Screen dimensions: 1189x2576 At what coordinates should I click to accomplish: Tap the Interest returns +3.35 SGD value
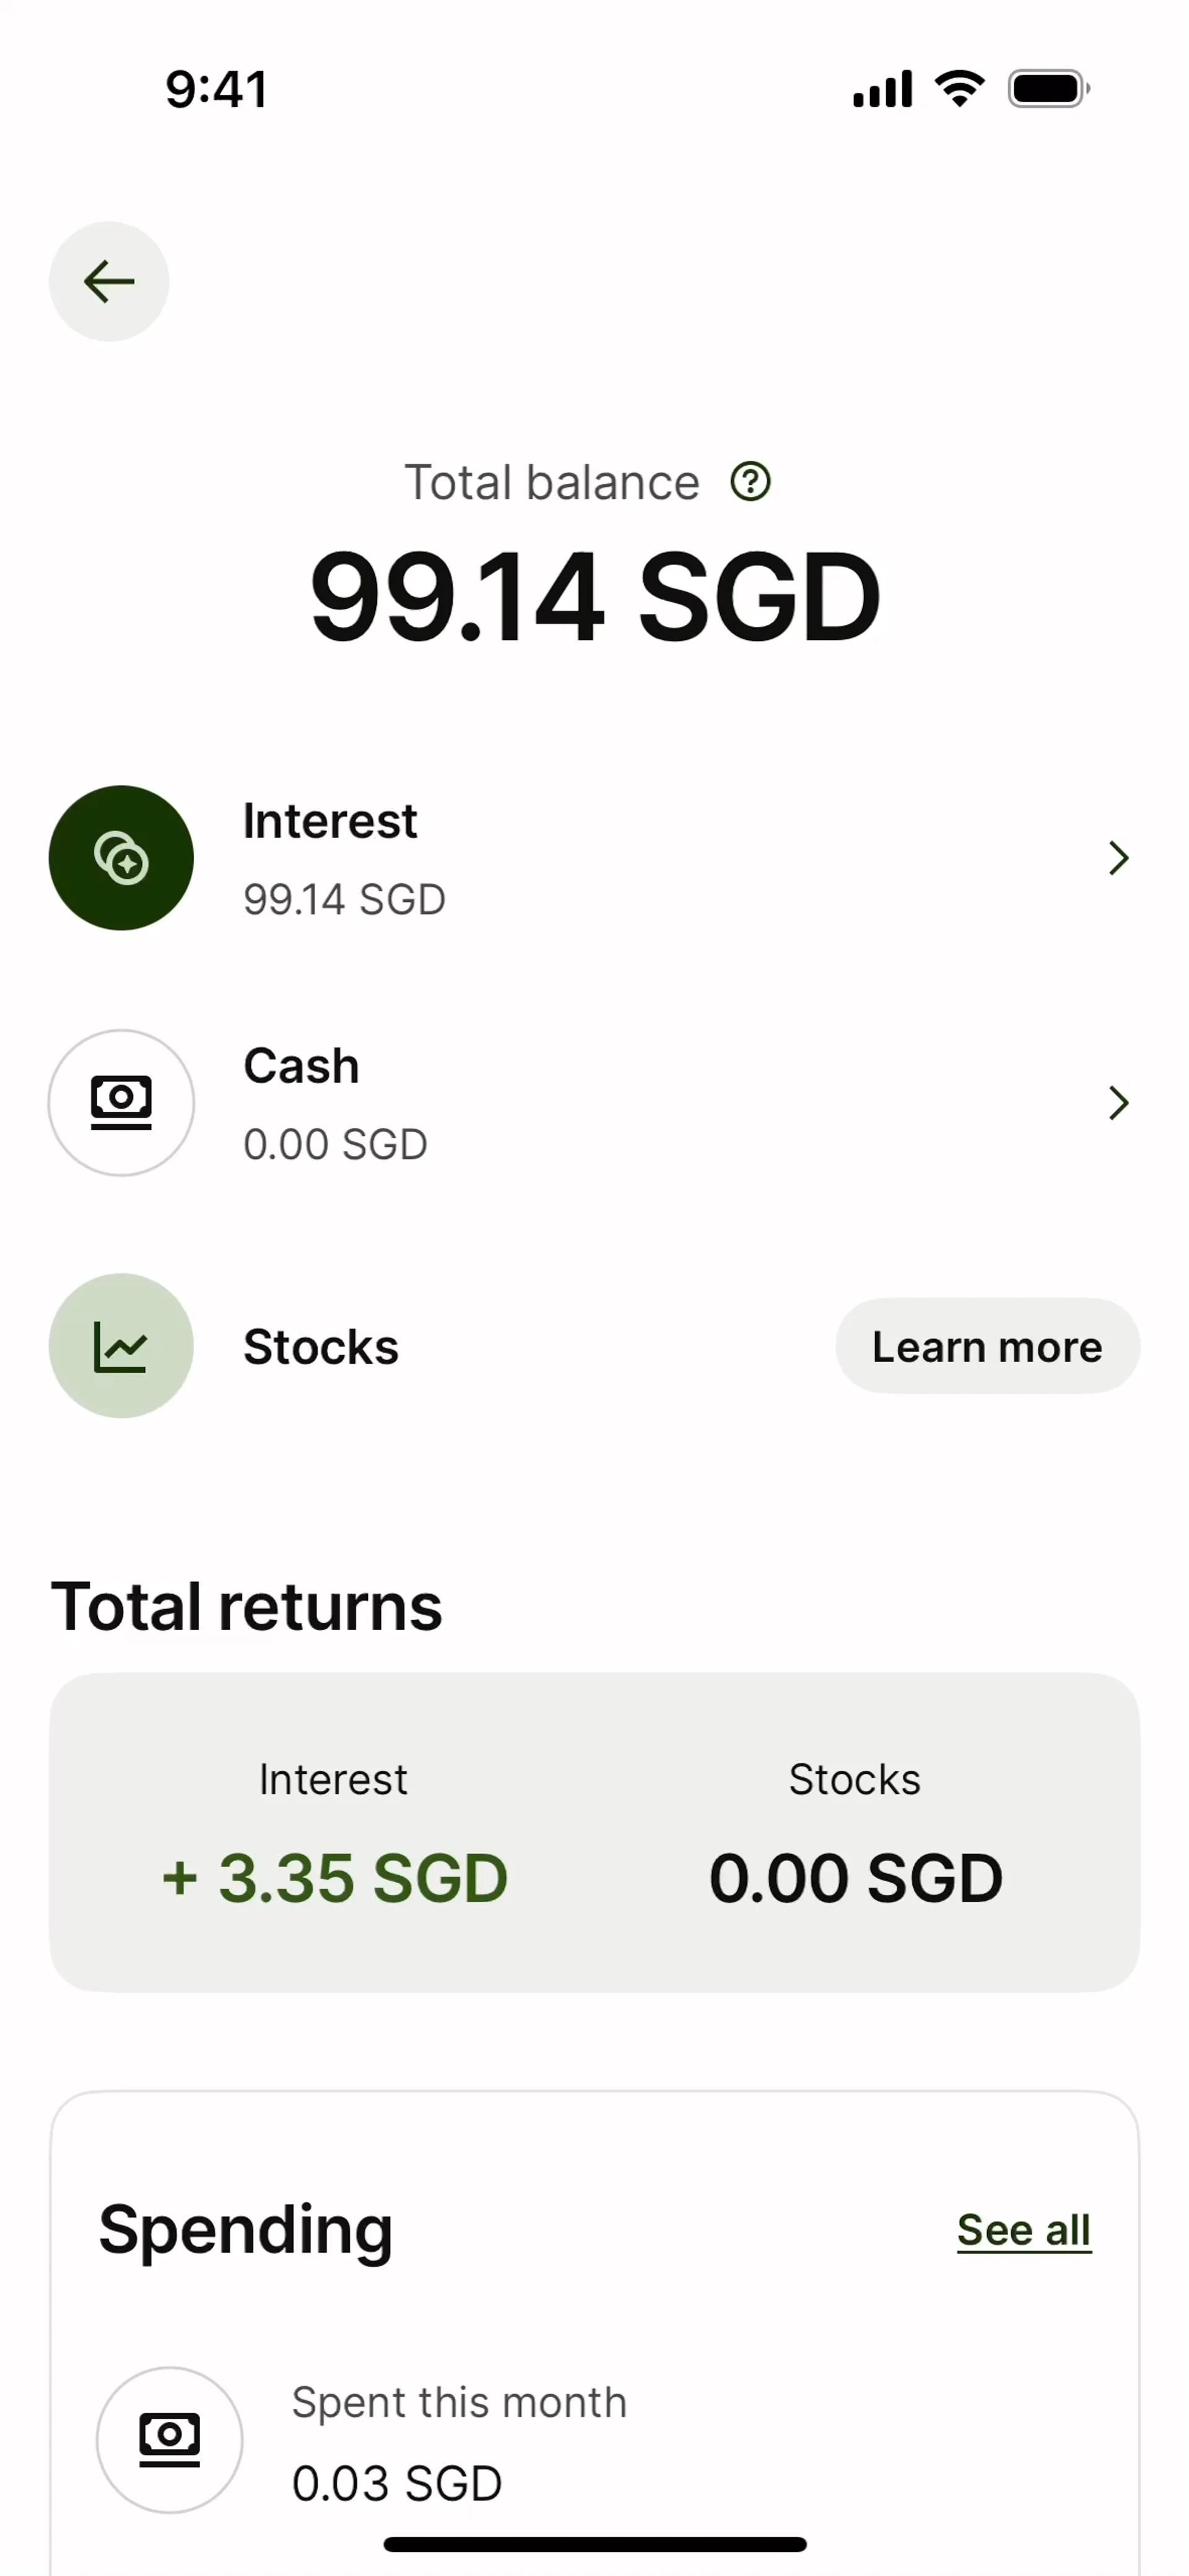pos(335,1877)
